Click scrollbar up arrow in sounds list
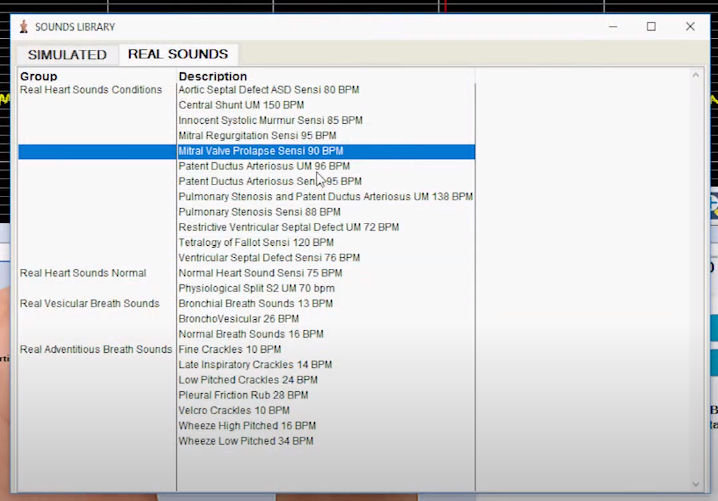This screenshot has height=501, width=718. 696,75
